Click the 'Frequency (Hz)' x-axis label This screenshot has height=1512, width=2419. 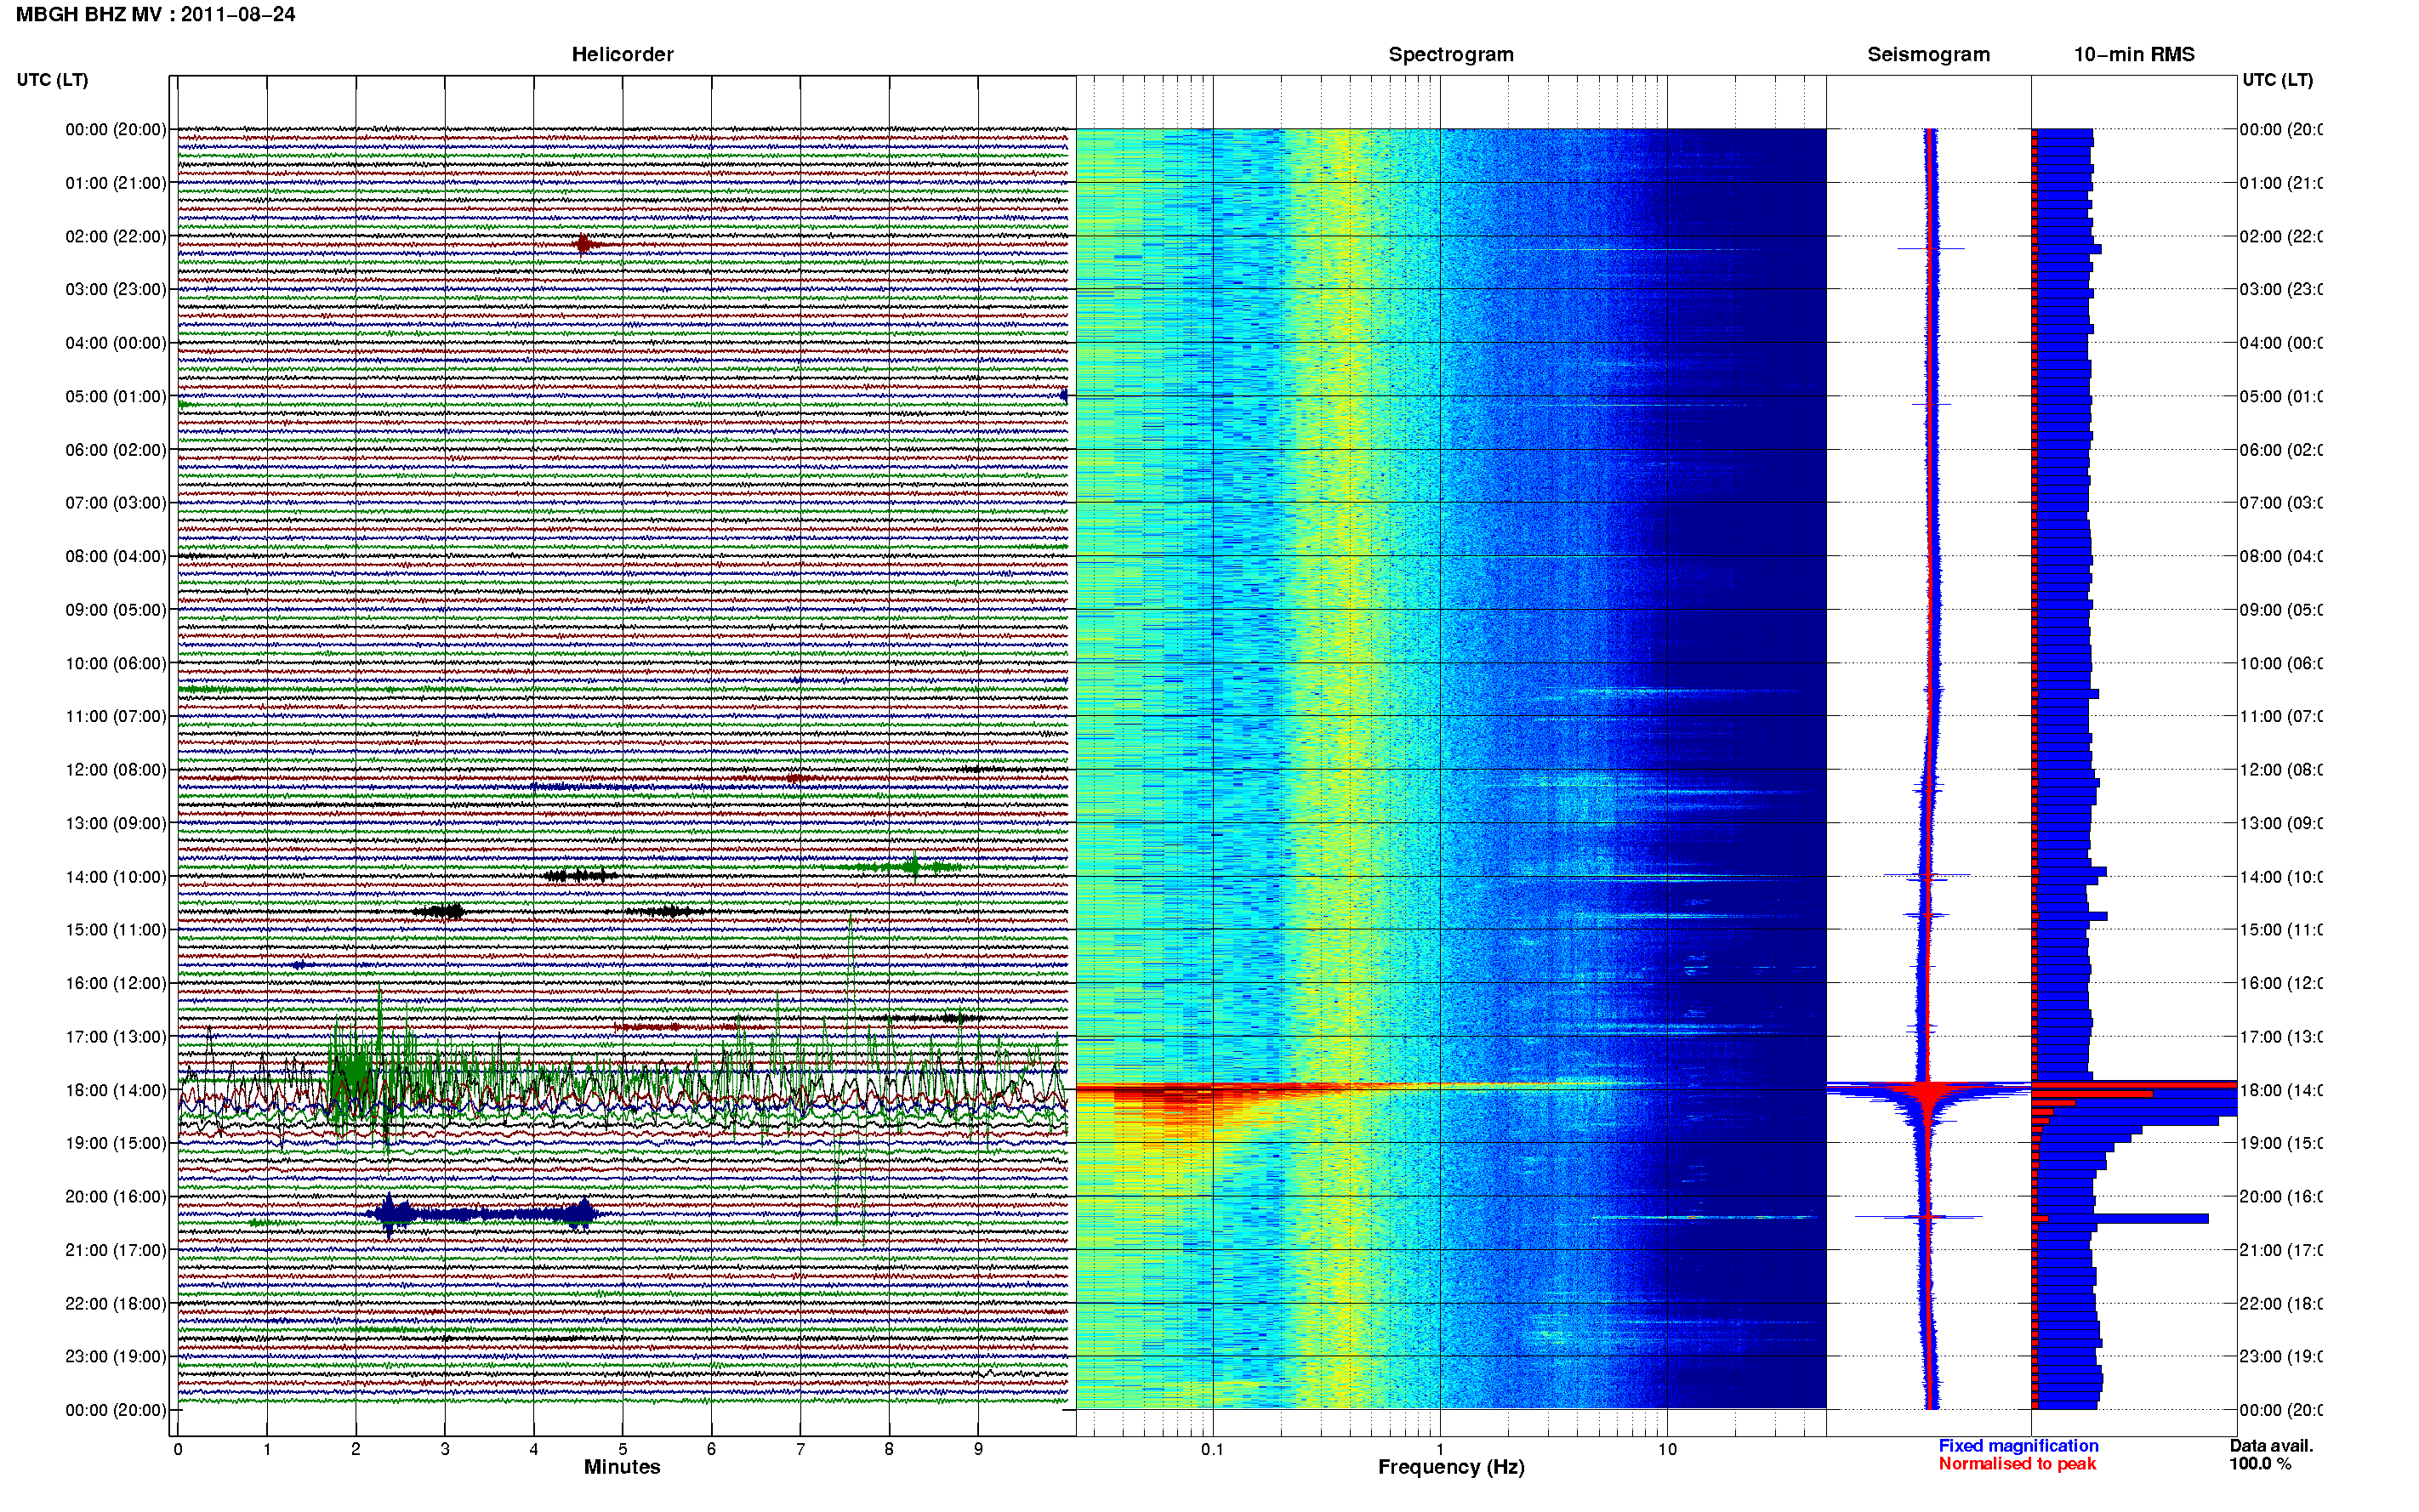click(x=1451, y=1467)
